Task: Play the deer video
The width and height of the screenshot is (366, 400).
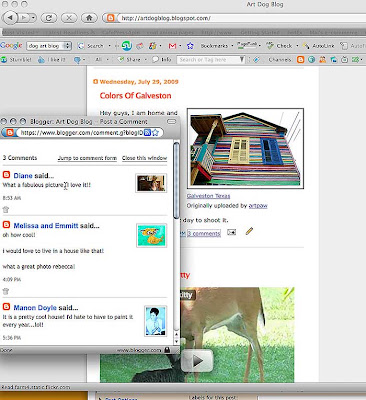Action: pos(197,360)
